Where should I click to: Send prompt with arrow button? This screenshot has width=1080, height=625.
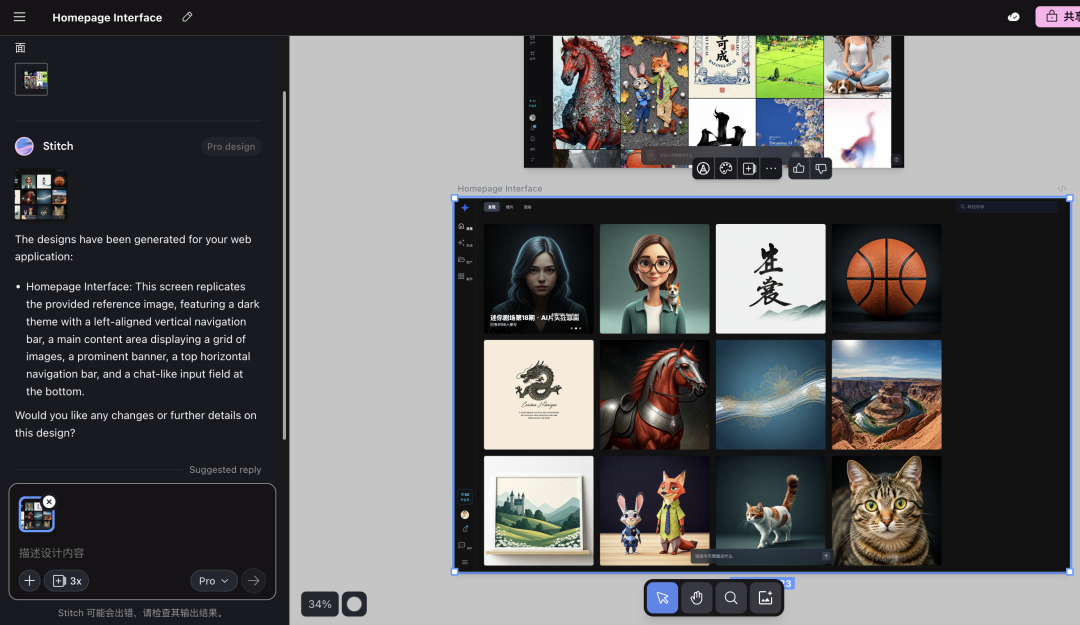pyautogui.click(x=253, y=581)
